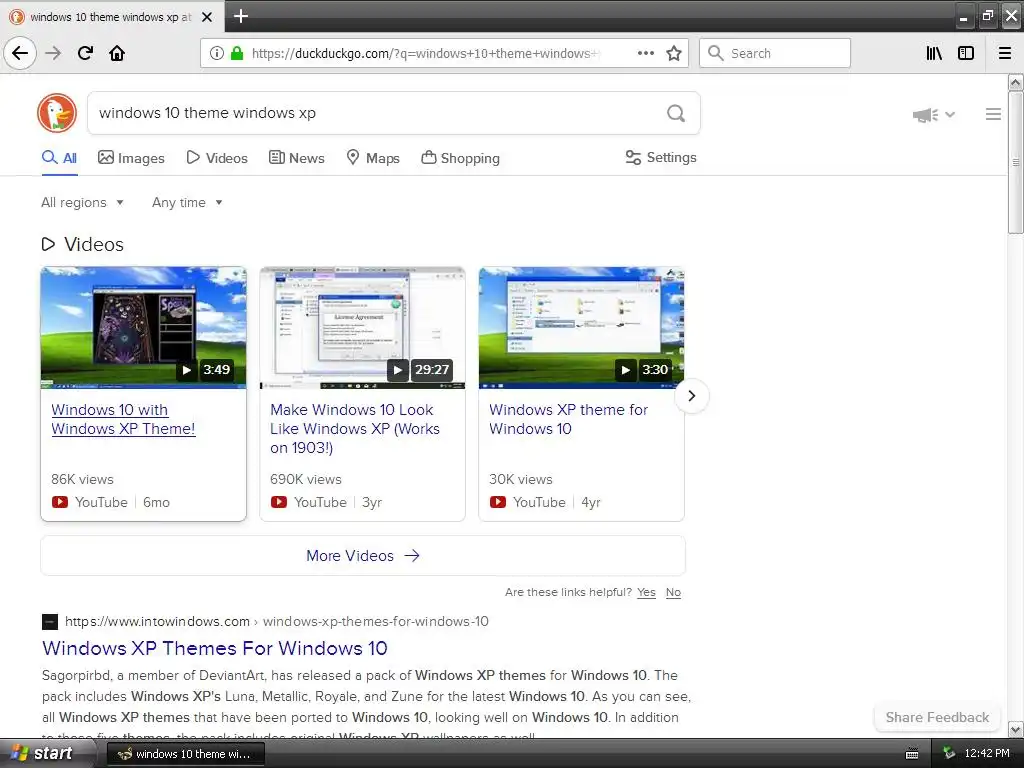Image resolution: width=1024 pixels, height=768 pixels.
Task: Open DuckDuckGo side menu hamburger
Action: coord(993,114)
